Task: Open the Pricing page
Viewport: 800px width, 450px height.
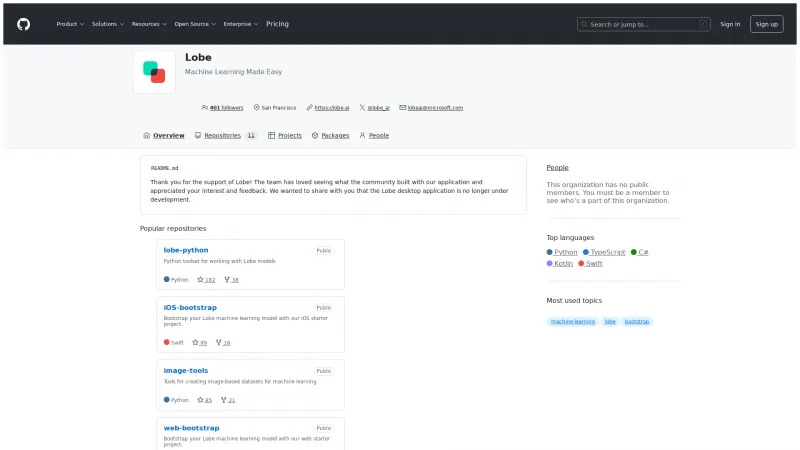Action: (x=277, y=24)
